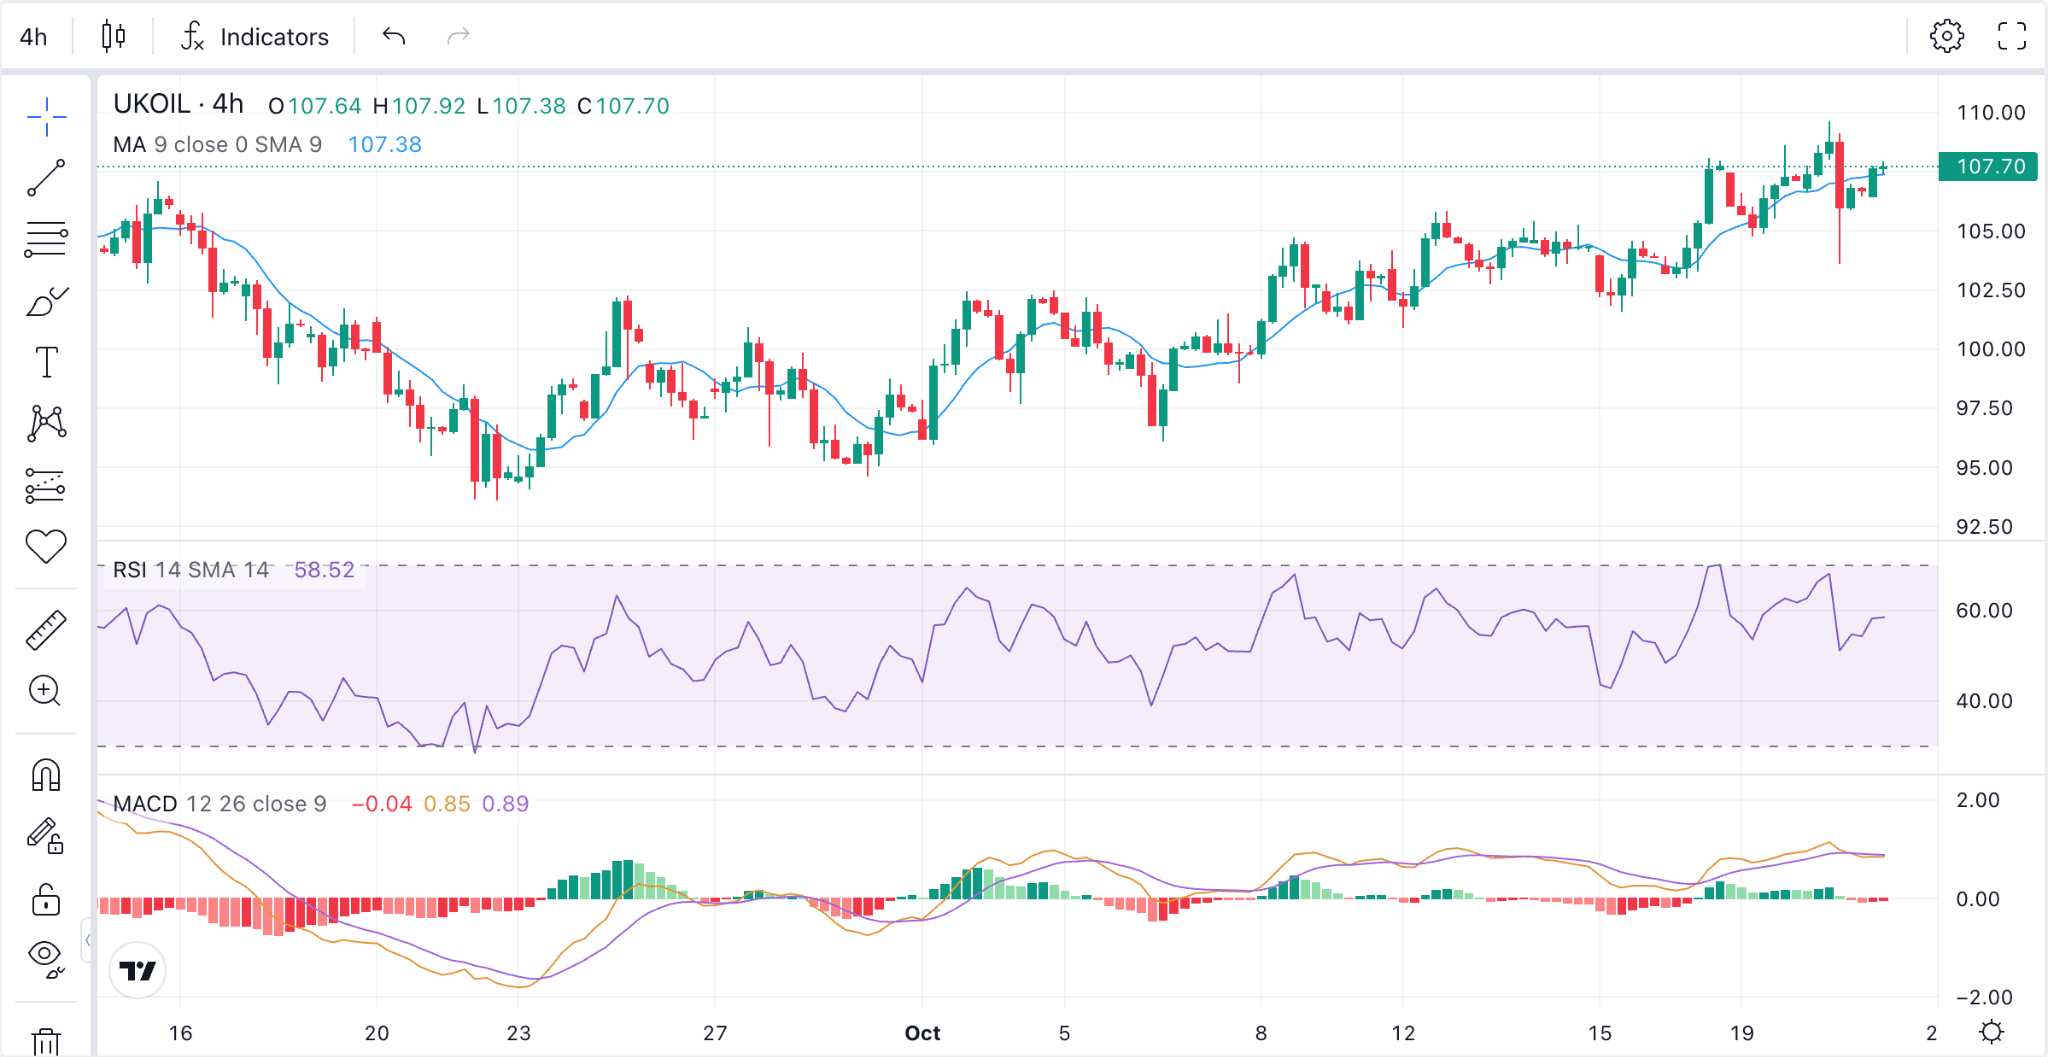The width and height of the screenshot is (2048, 1057).
Task: Click the heart favorites icon
Action: click(x=46, y=546)
